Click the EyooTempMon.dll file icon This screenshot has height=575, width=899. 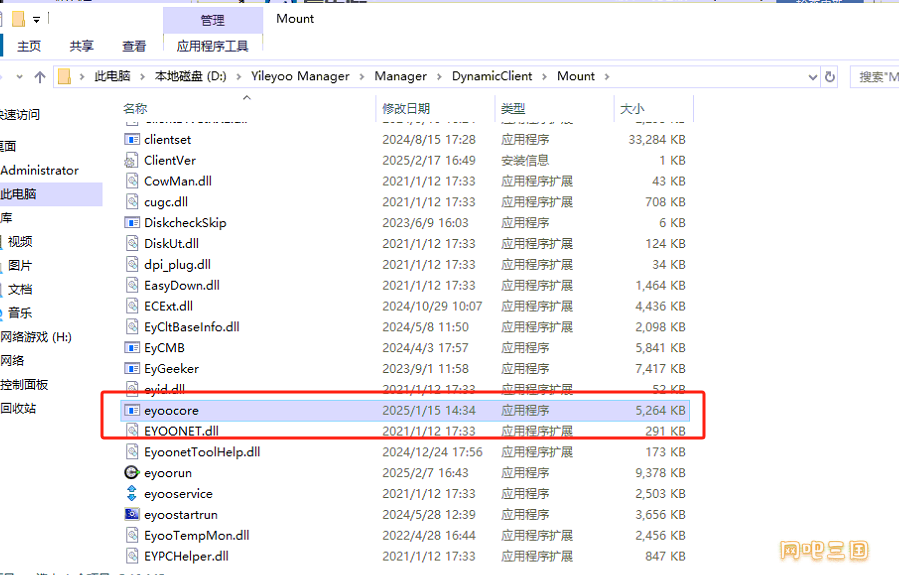tap(132, 535)
